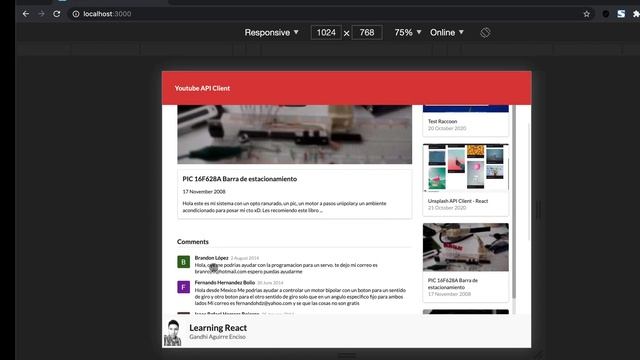Open the PIC 16F628A sidebar video thumbnail
The image size is (640, 360).
click(x=466, y=247)
